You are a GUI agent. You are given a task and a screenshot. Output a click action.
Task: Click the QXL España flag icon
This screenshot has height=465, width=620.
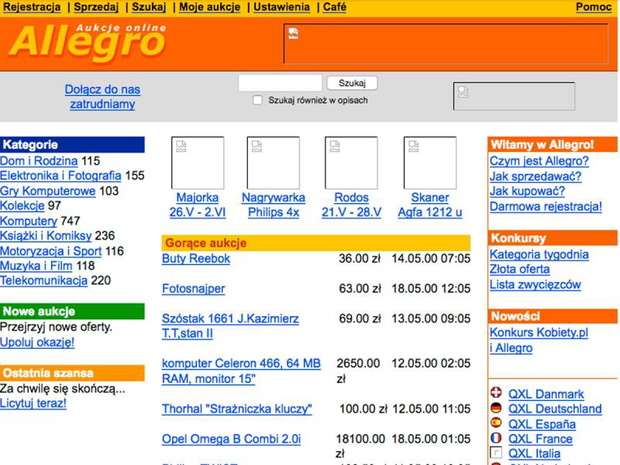(x=496, y=423)
